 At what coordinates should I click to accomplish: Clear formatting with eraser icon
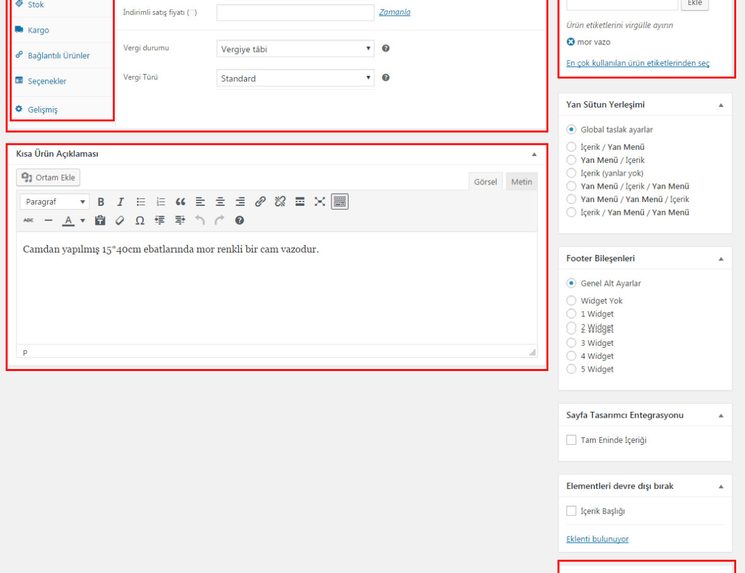click(120, 220)
